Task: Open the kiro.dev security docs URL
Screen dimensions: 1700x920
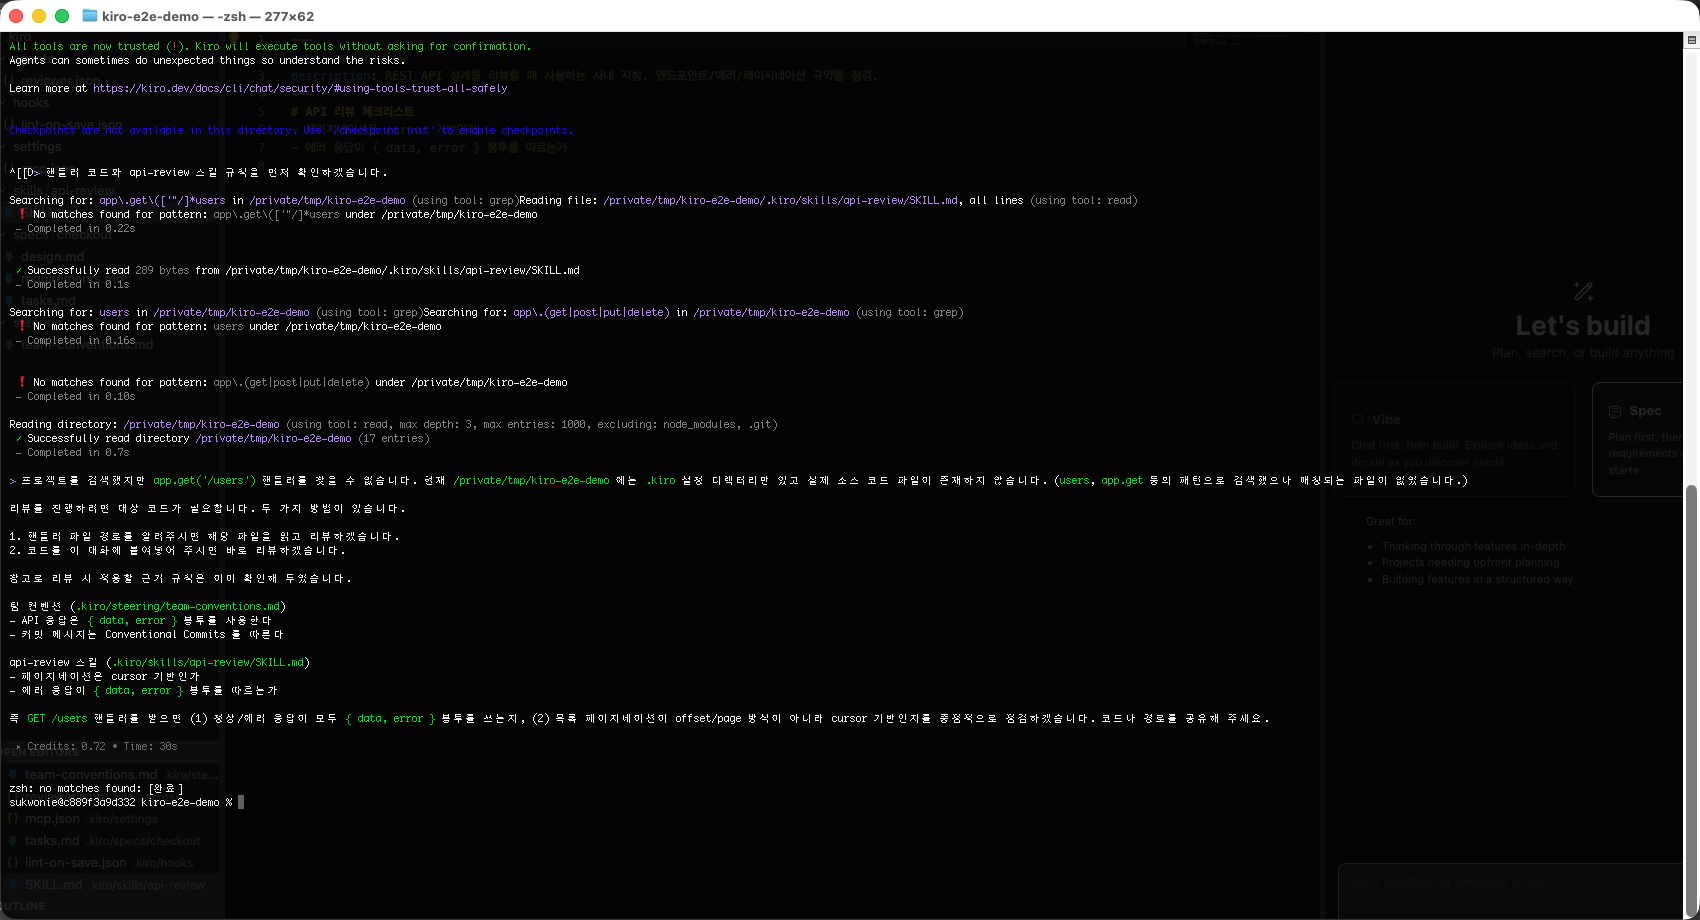Action: 300,88
